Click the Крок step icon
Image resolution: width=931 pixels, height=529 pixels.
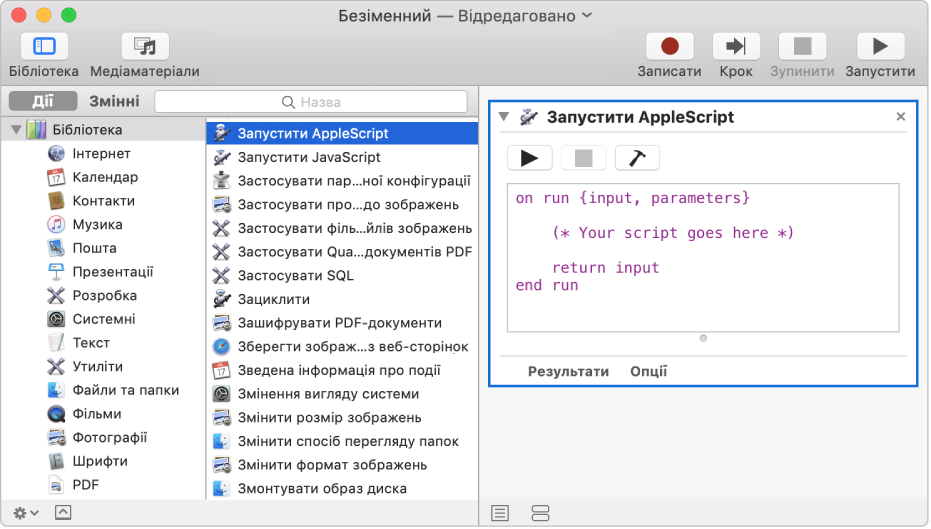(x=736, y=46)
